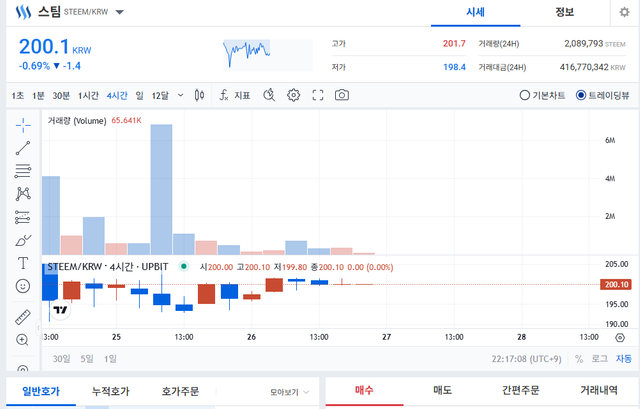The width and height of the screenshot is (640, 409).
Task: Set interval to 1분
Action: [38, 96]
